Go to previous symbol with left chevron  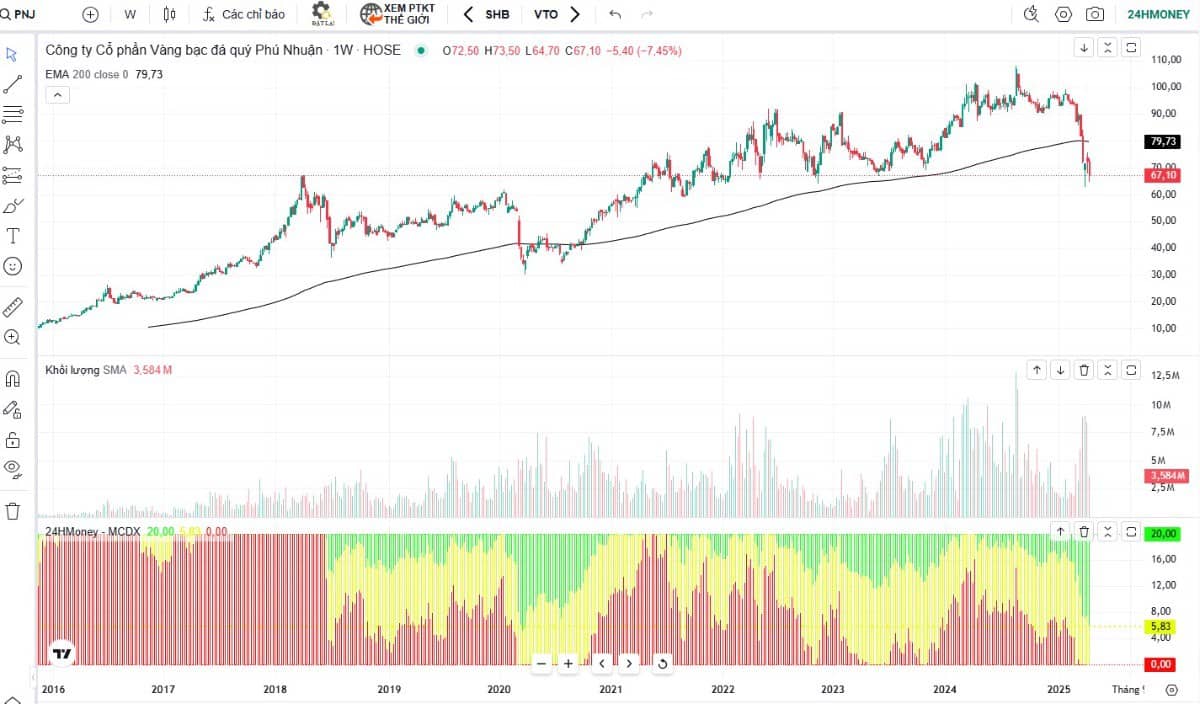pos(468,15)
